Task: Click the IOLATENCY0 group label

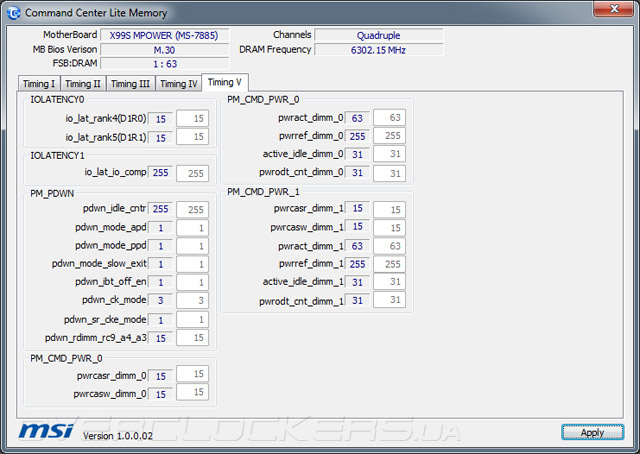Action: coord(57,100)
